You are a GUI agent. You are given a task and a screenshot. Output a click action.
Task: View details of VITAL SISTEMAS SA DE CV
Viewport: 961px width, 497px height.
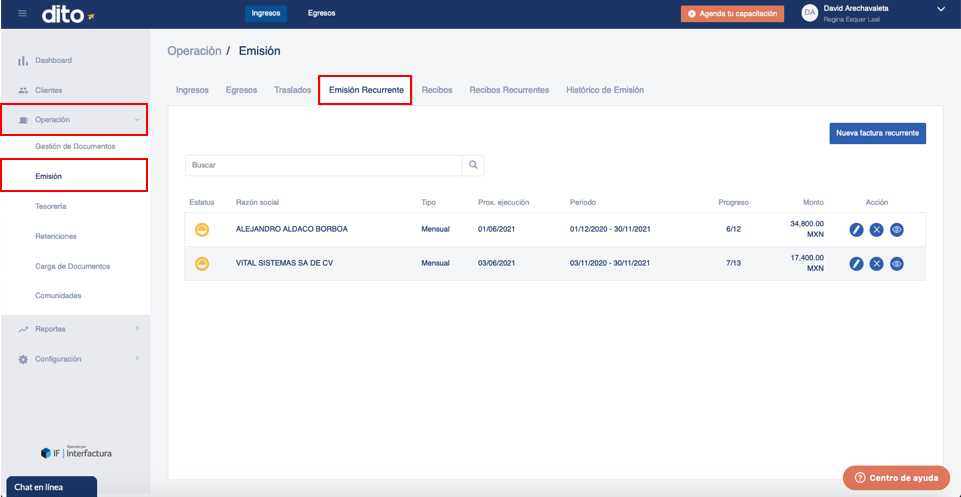pyautogui.click(x=897, y=264)
